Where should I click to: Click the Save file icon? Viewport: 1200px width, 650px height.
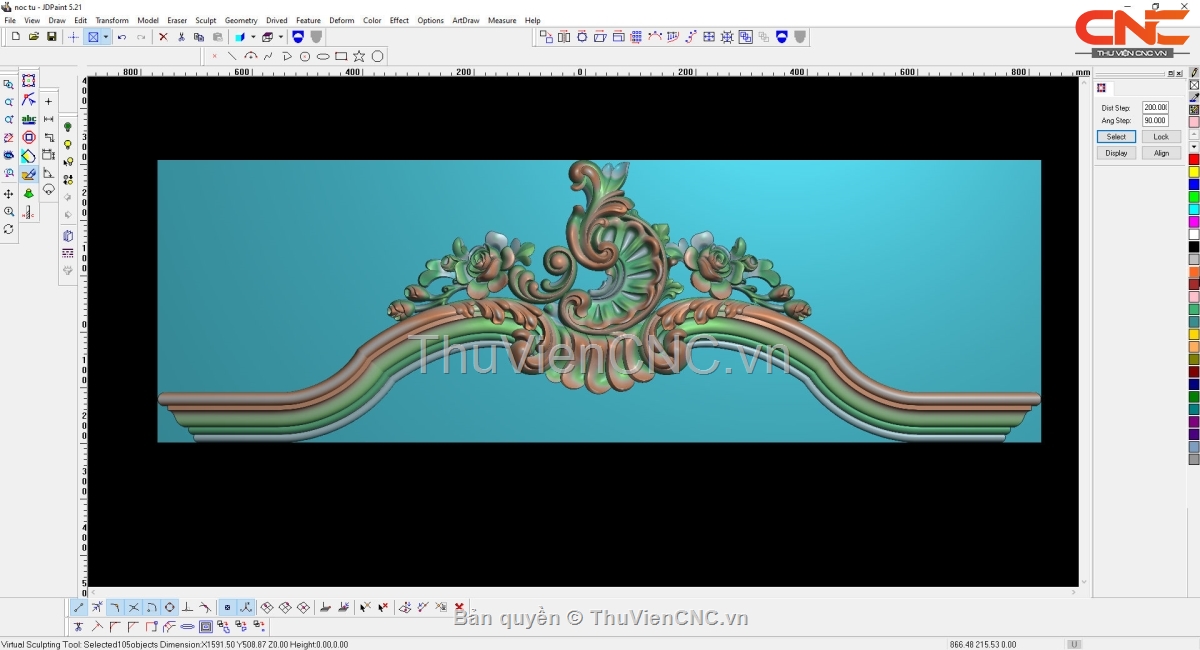coord(52,37)
